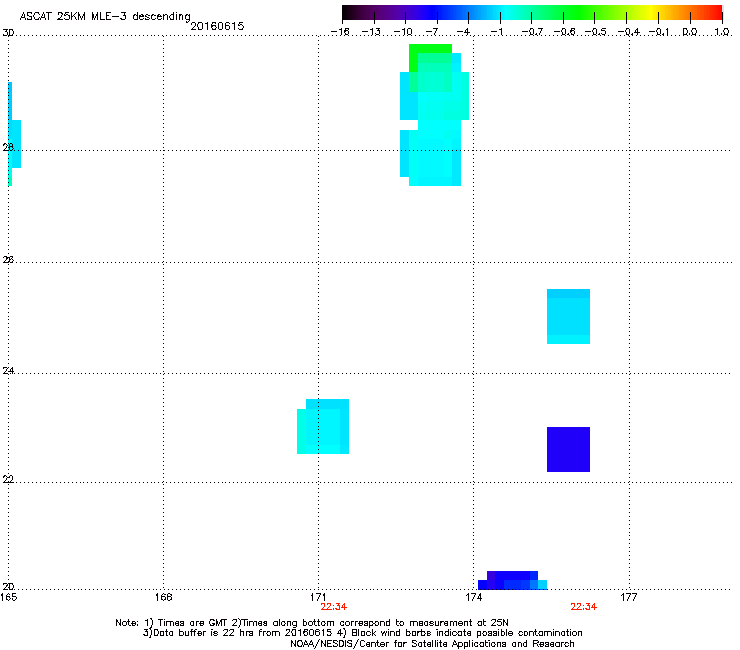The height and width of the screenshot is (650, 740).
Task: Click the color bar label -0.4
Action: pos(628,32)
